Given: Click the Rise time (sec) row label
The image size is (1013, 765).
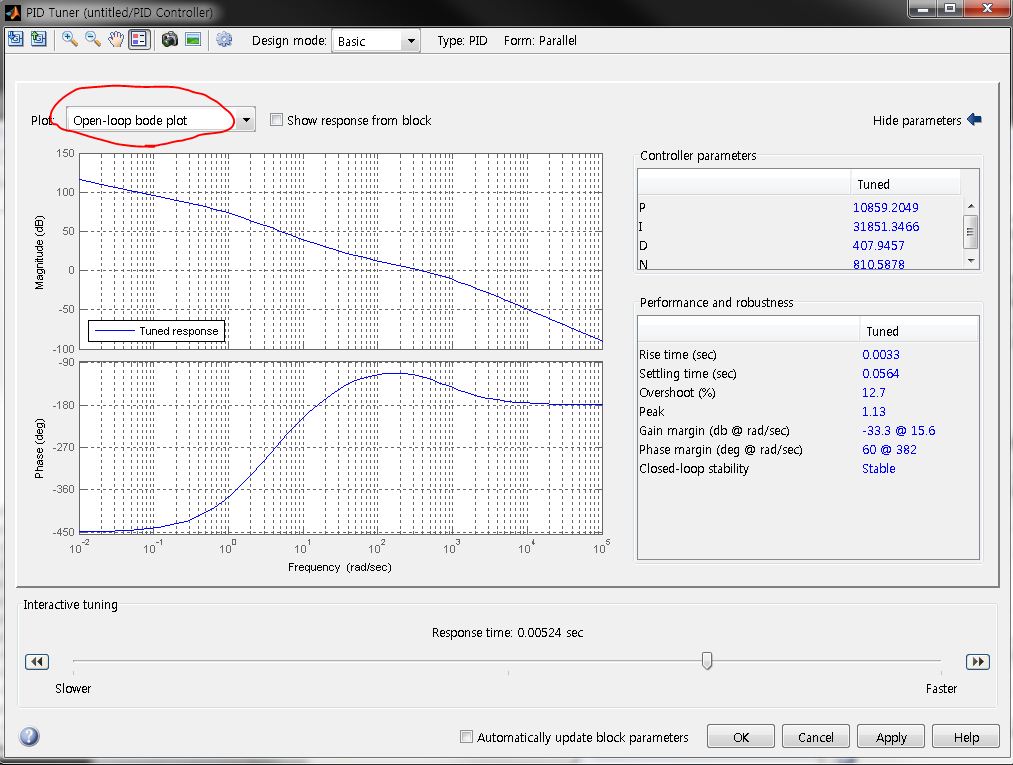Looking at the screenshot, I should coord(678,354).
